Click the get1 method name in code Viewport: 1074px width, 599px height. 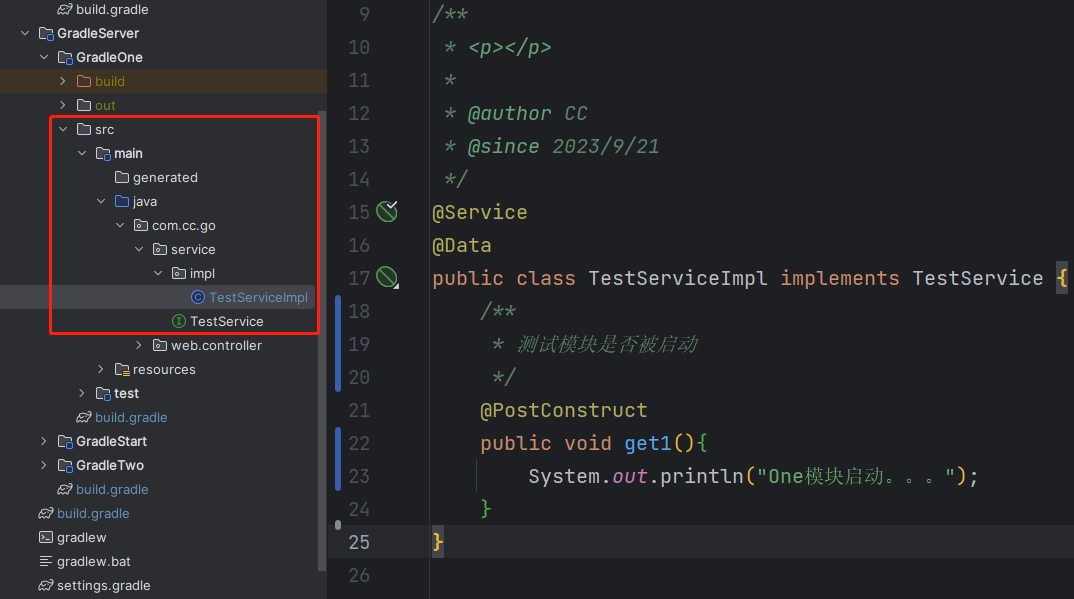(648, 443)
